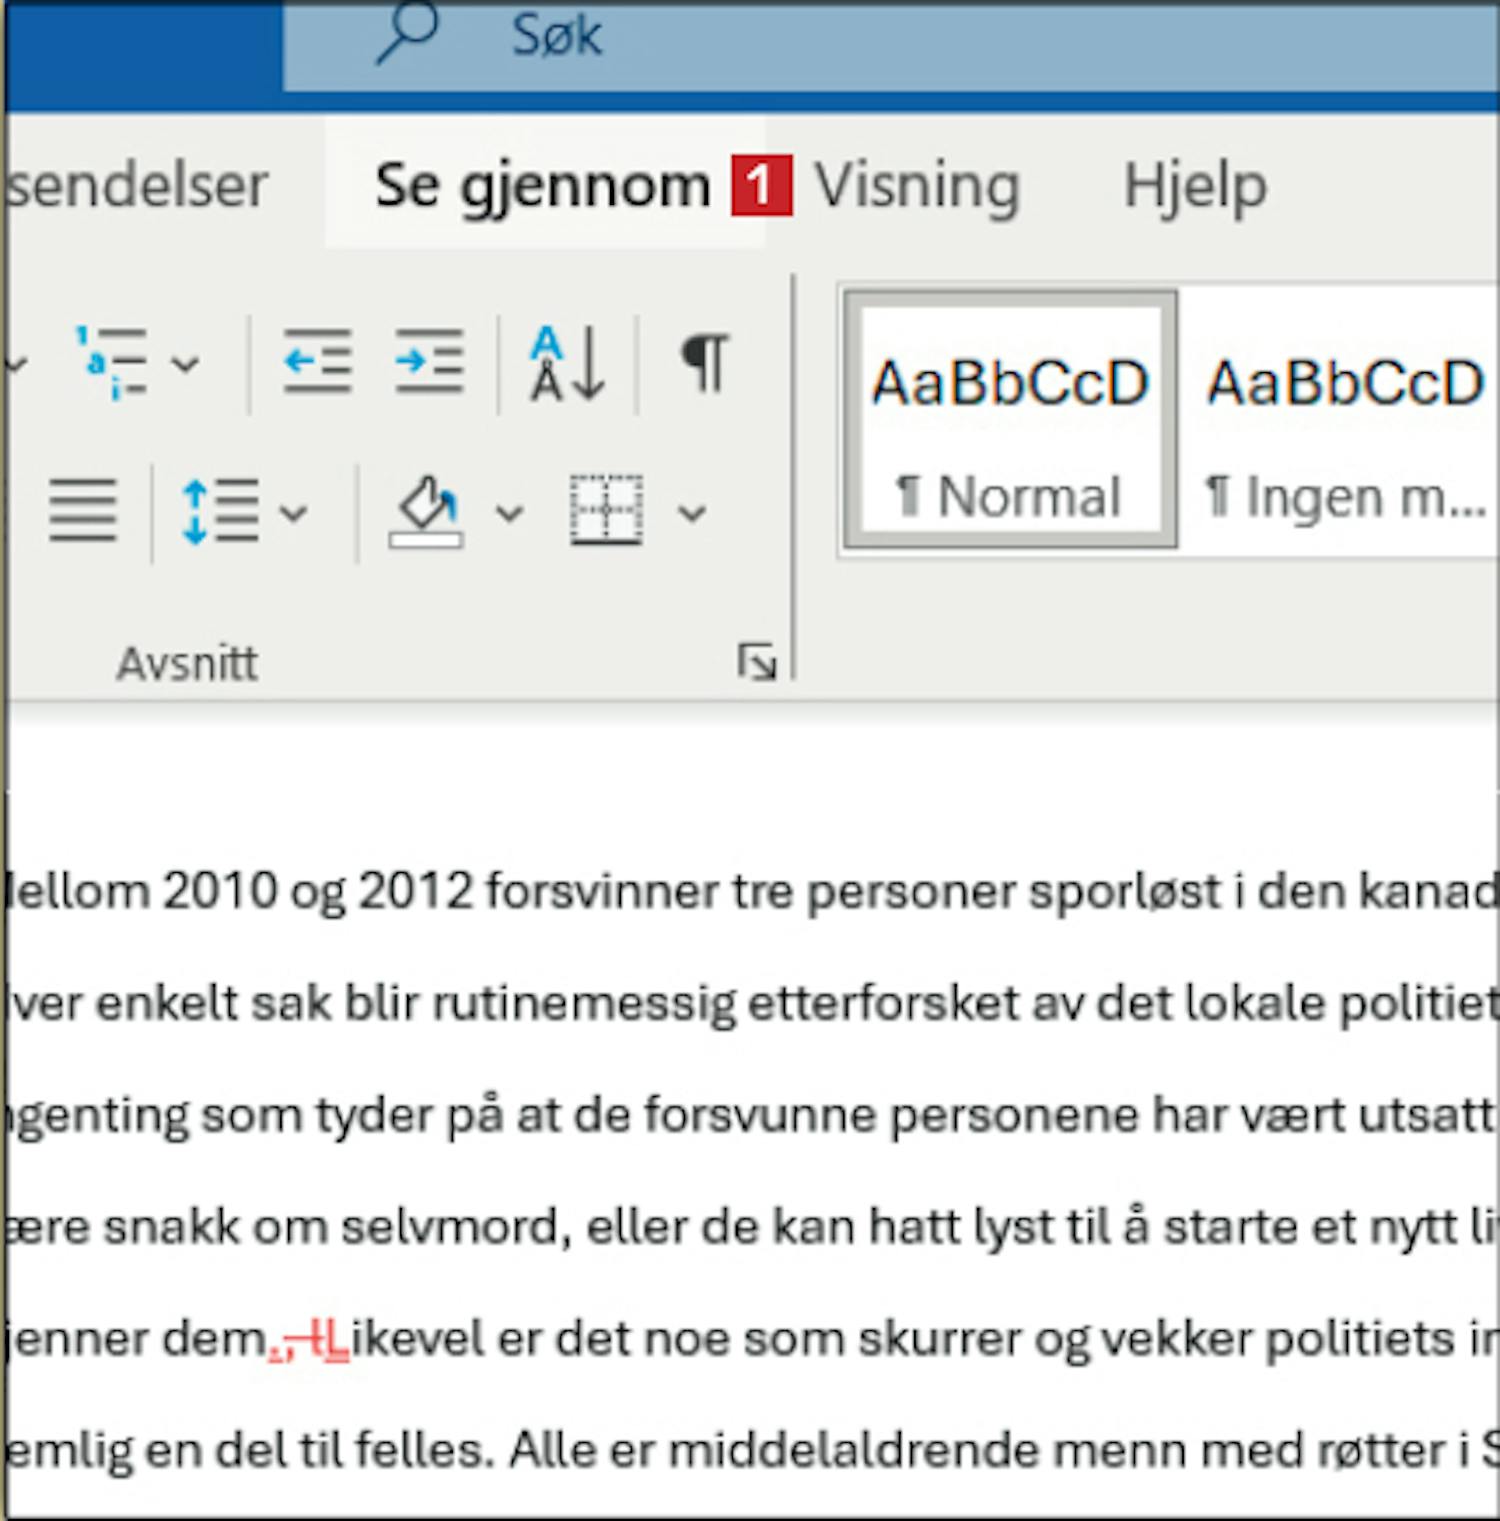Open the Avsnitt dialog launcher
Viewport: 1500px width, 1521px height.
click(756, 662)
